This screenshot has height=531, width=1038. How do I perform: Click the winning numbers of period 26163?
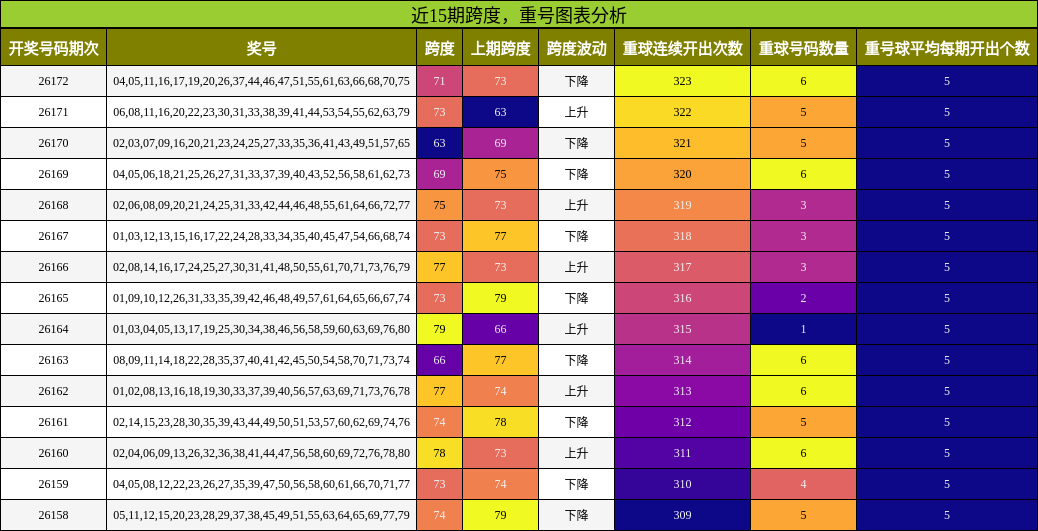pyautogui.click(x=261, y=360)
